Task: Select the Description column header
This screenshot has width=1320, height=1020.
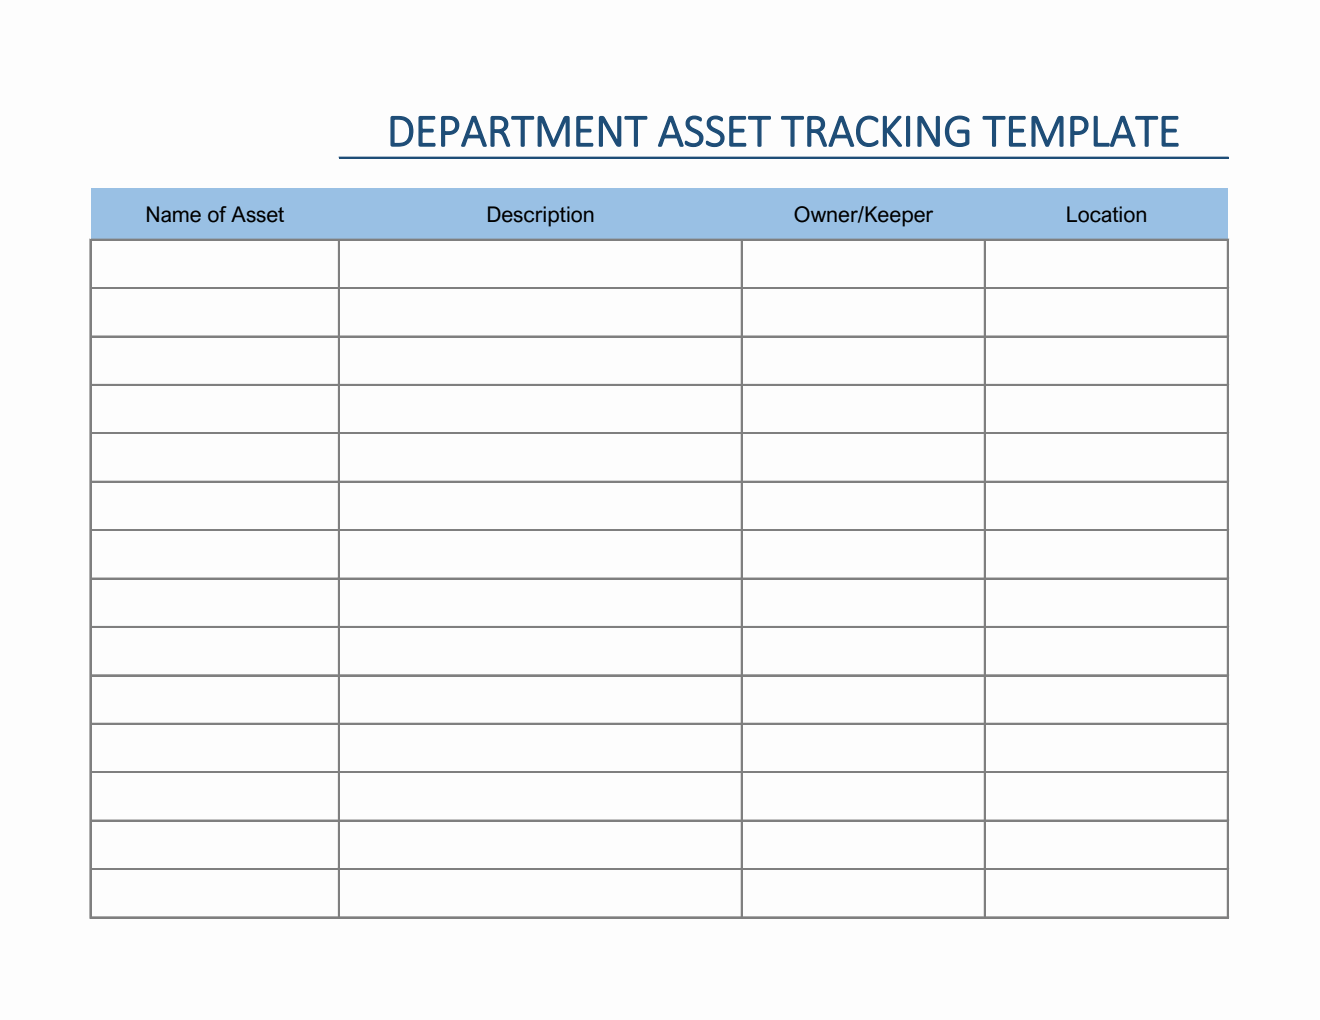Action: click(x=540, y=214)
